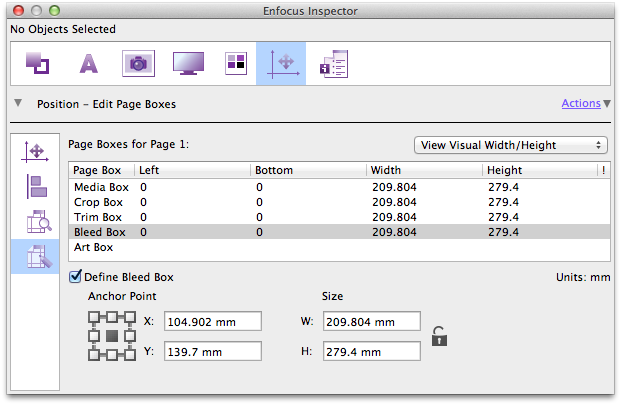Click the H size field 279.4 mm
The width and height of the screenshot is (621, 405).
tap(371, 351)
